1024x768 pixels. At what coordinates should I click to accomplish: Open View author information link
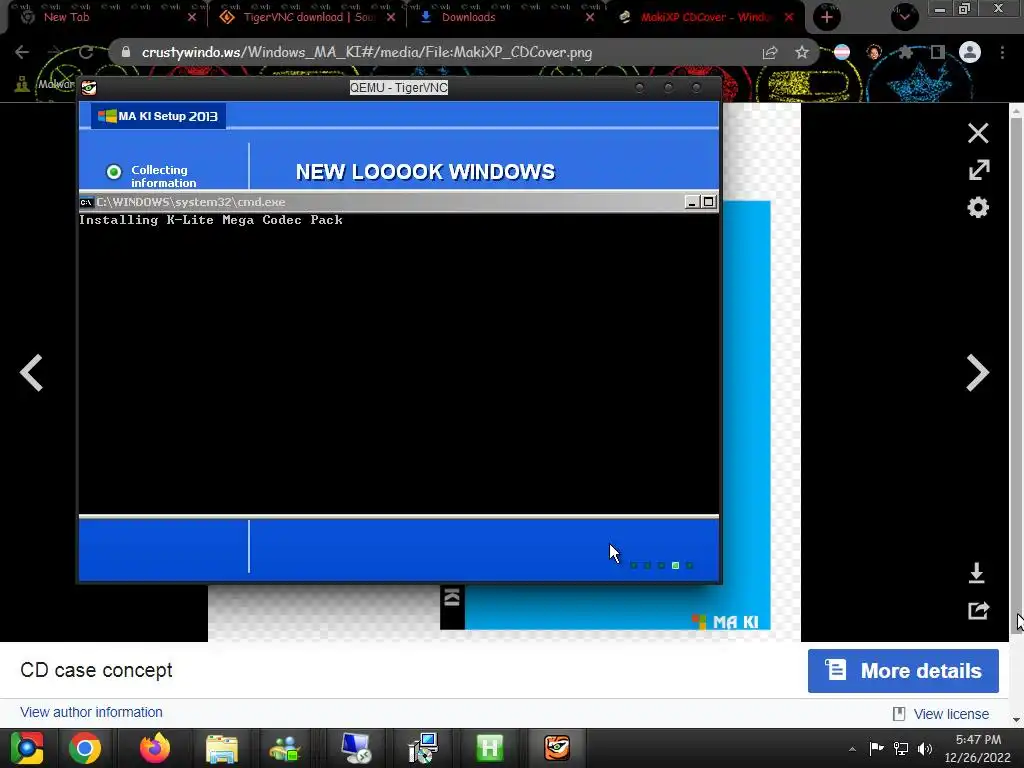tap(91, 712)
